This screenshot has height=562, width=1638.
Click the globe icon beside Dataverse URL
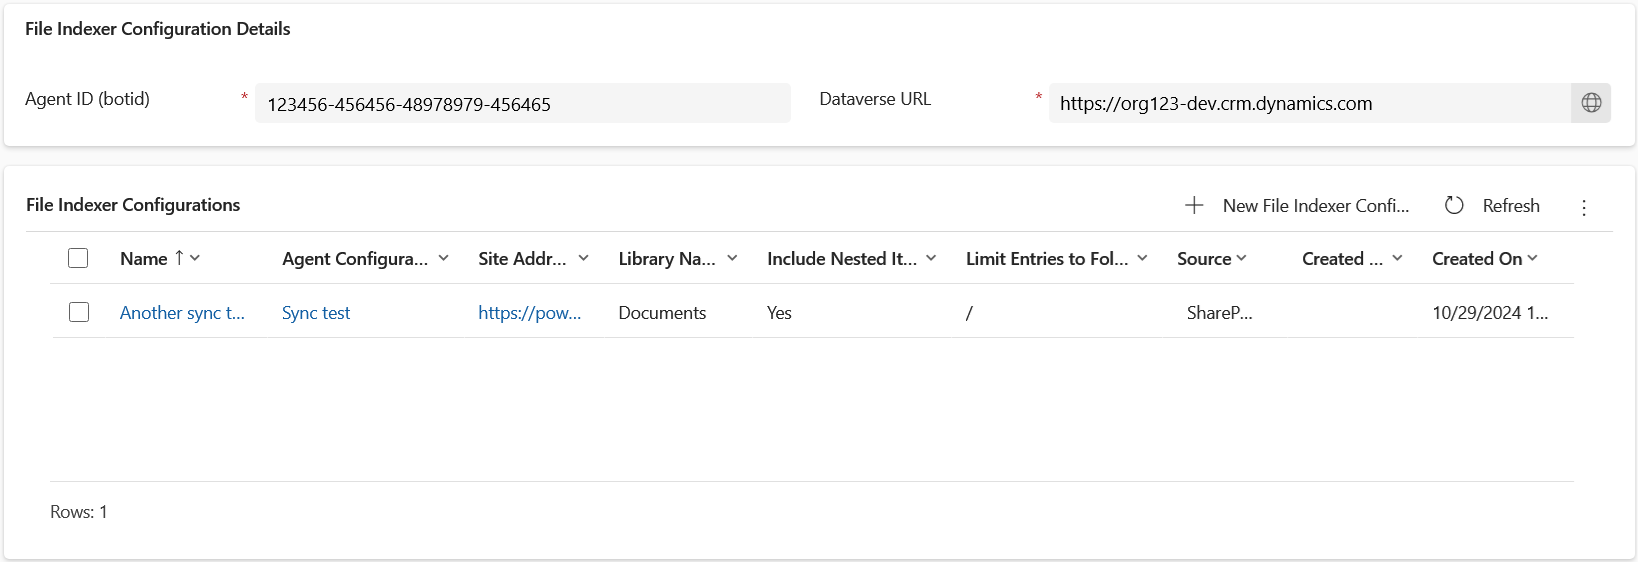[1591, 103]
